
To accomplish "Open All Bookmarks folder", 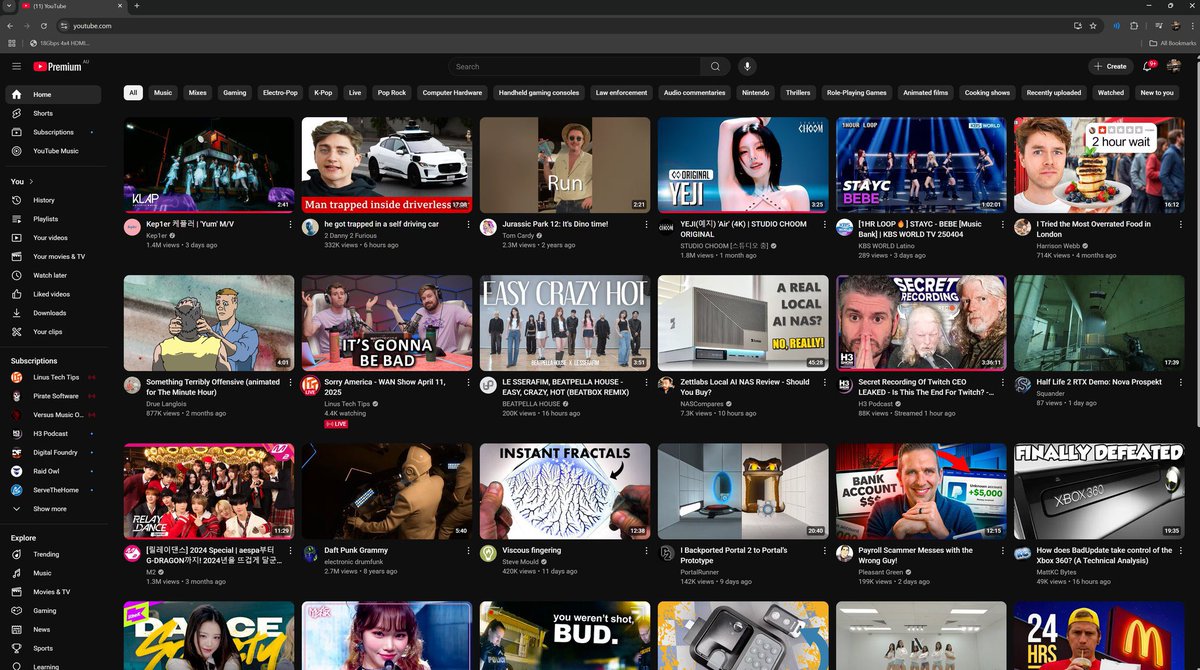I will tap(1172, 43).
